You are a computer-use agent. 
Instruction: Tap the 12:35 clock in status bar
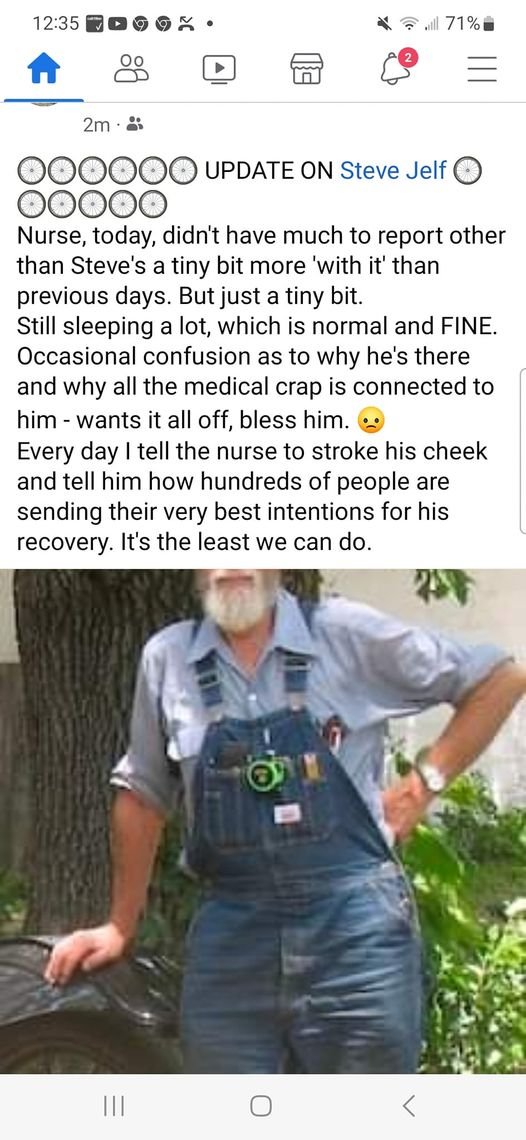(x=55, y=23)
